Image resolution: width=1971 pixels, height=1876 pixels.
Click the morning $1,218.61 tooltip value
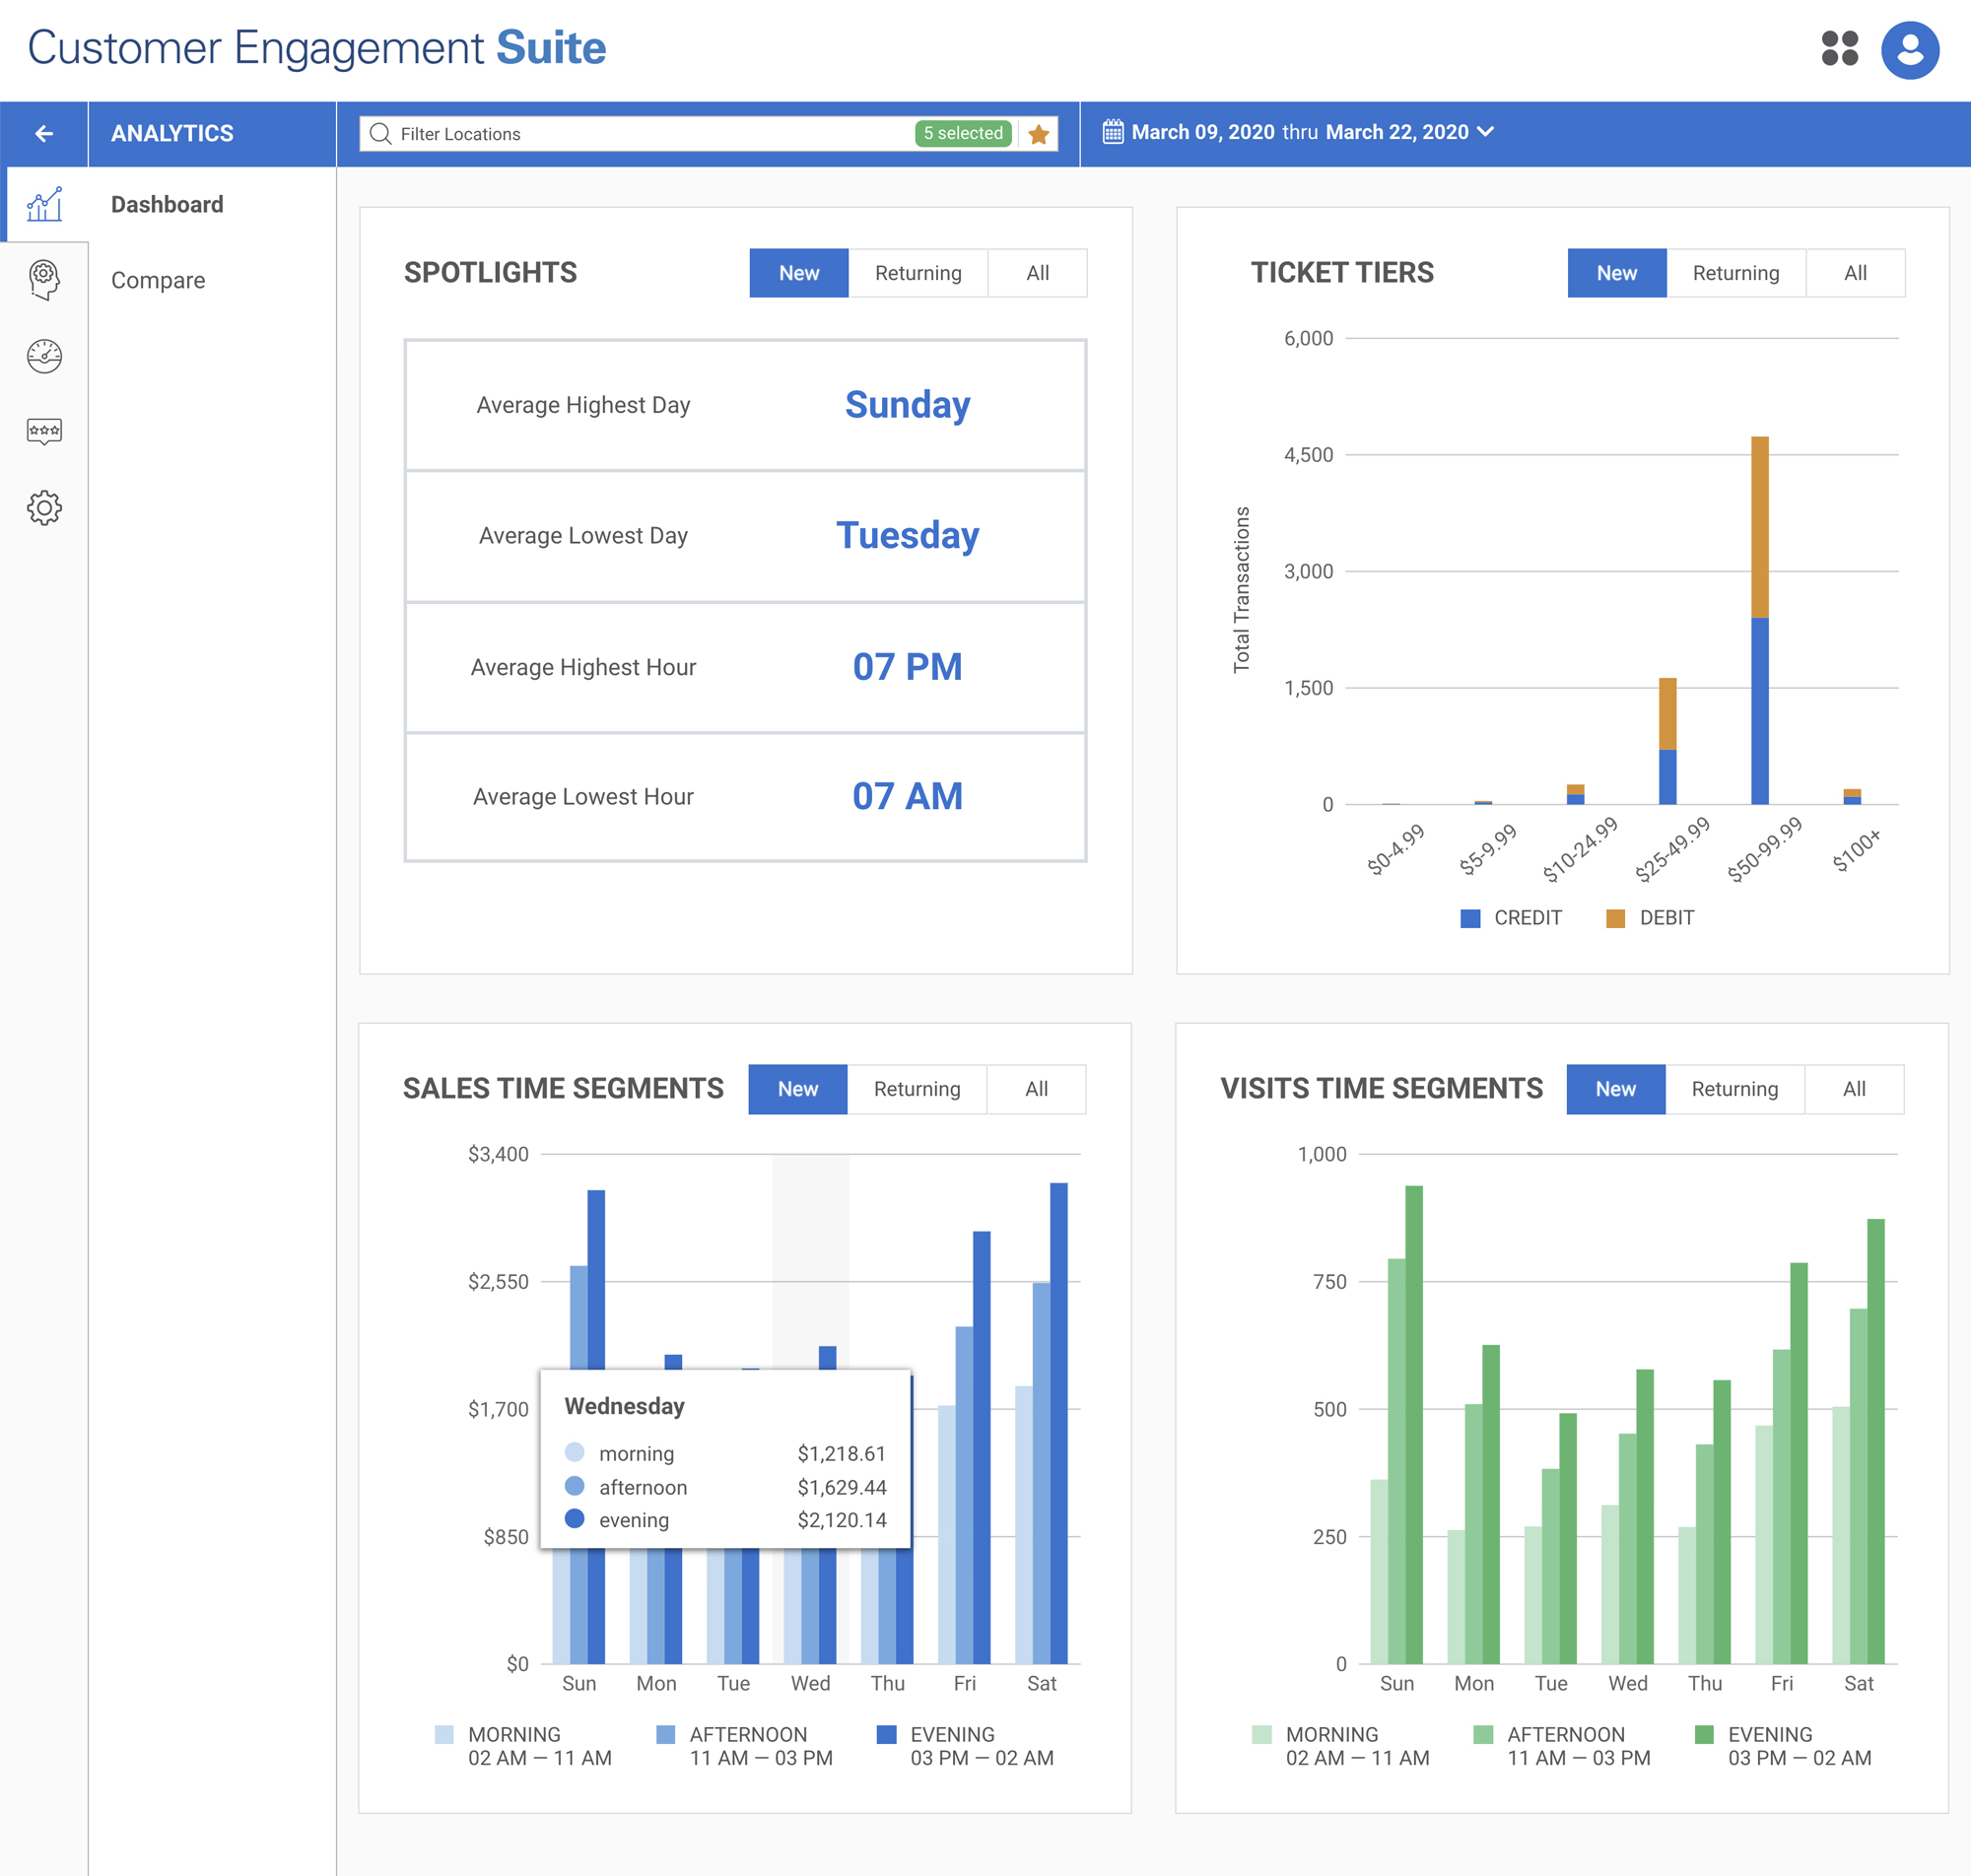(842, 1453)
